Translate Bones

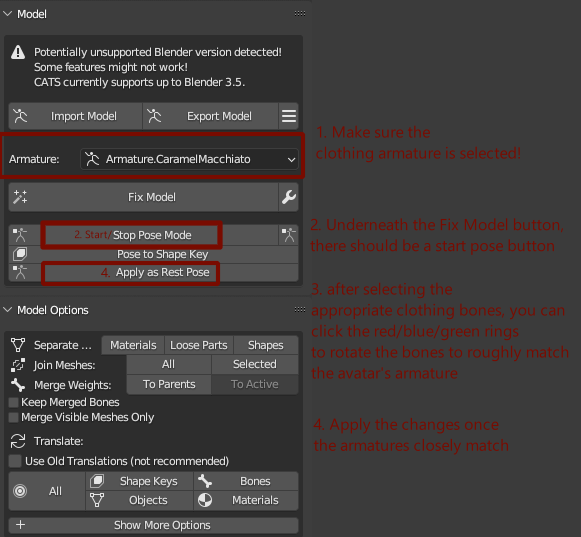(246, 481)
